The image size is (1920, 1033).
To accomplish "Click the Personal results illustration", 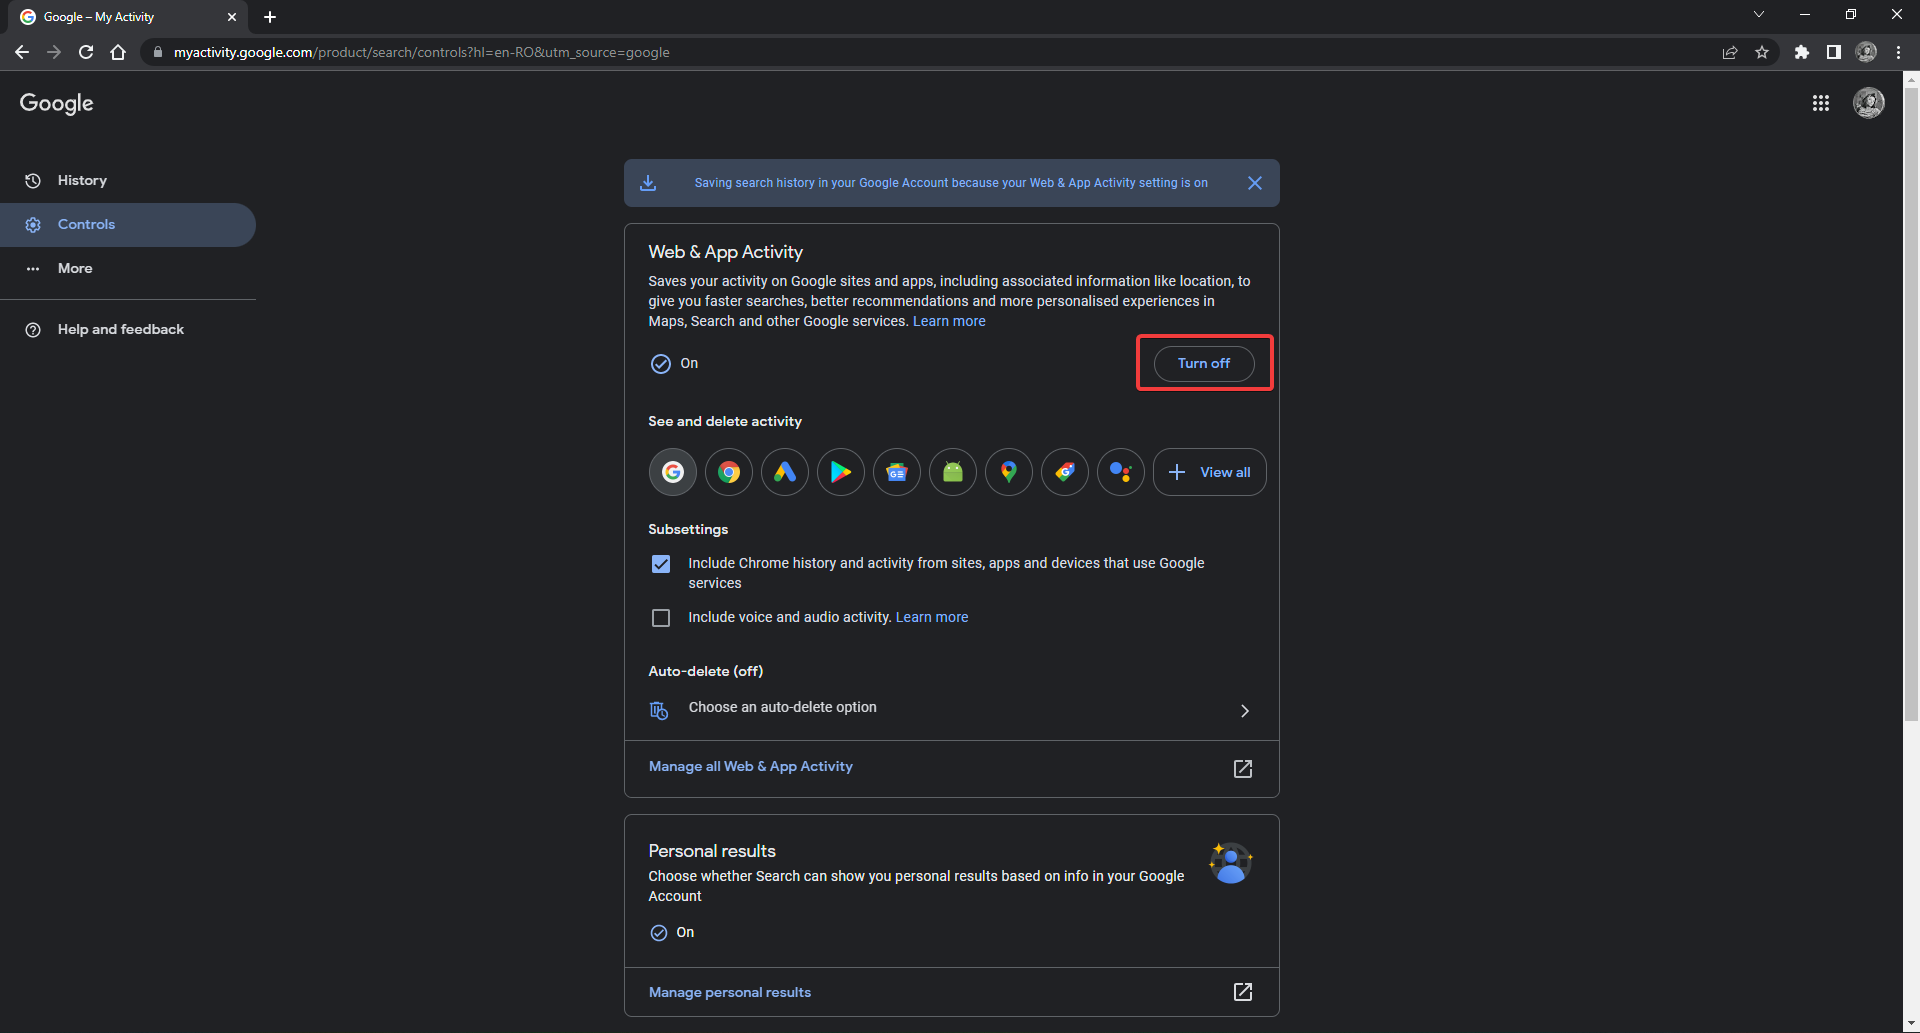I will (1231, 863).
